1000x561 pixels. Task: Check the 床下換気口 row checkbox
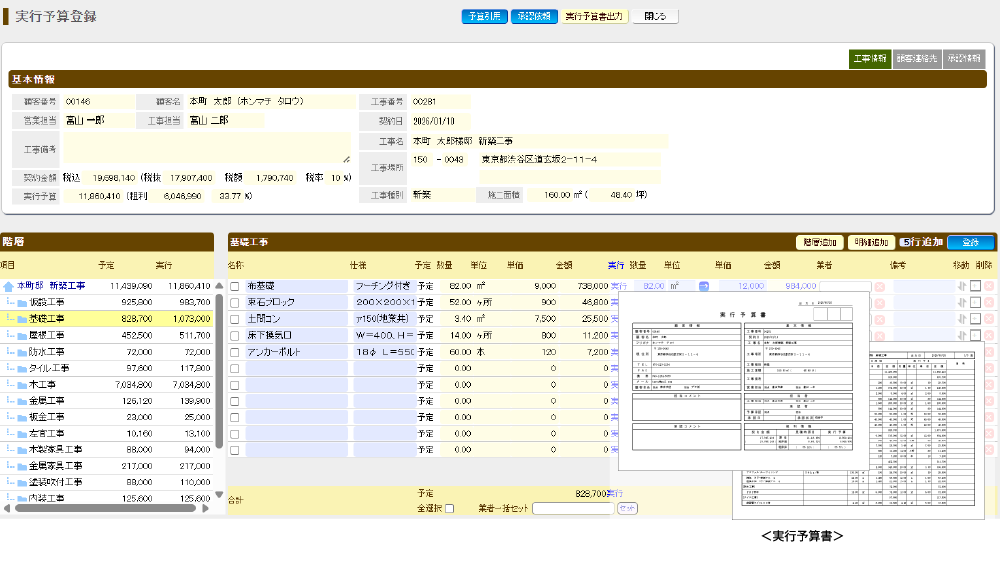point(235,336)
